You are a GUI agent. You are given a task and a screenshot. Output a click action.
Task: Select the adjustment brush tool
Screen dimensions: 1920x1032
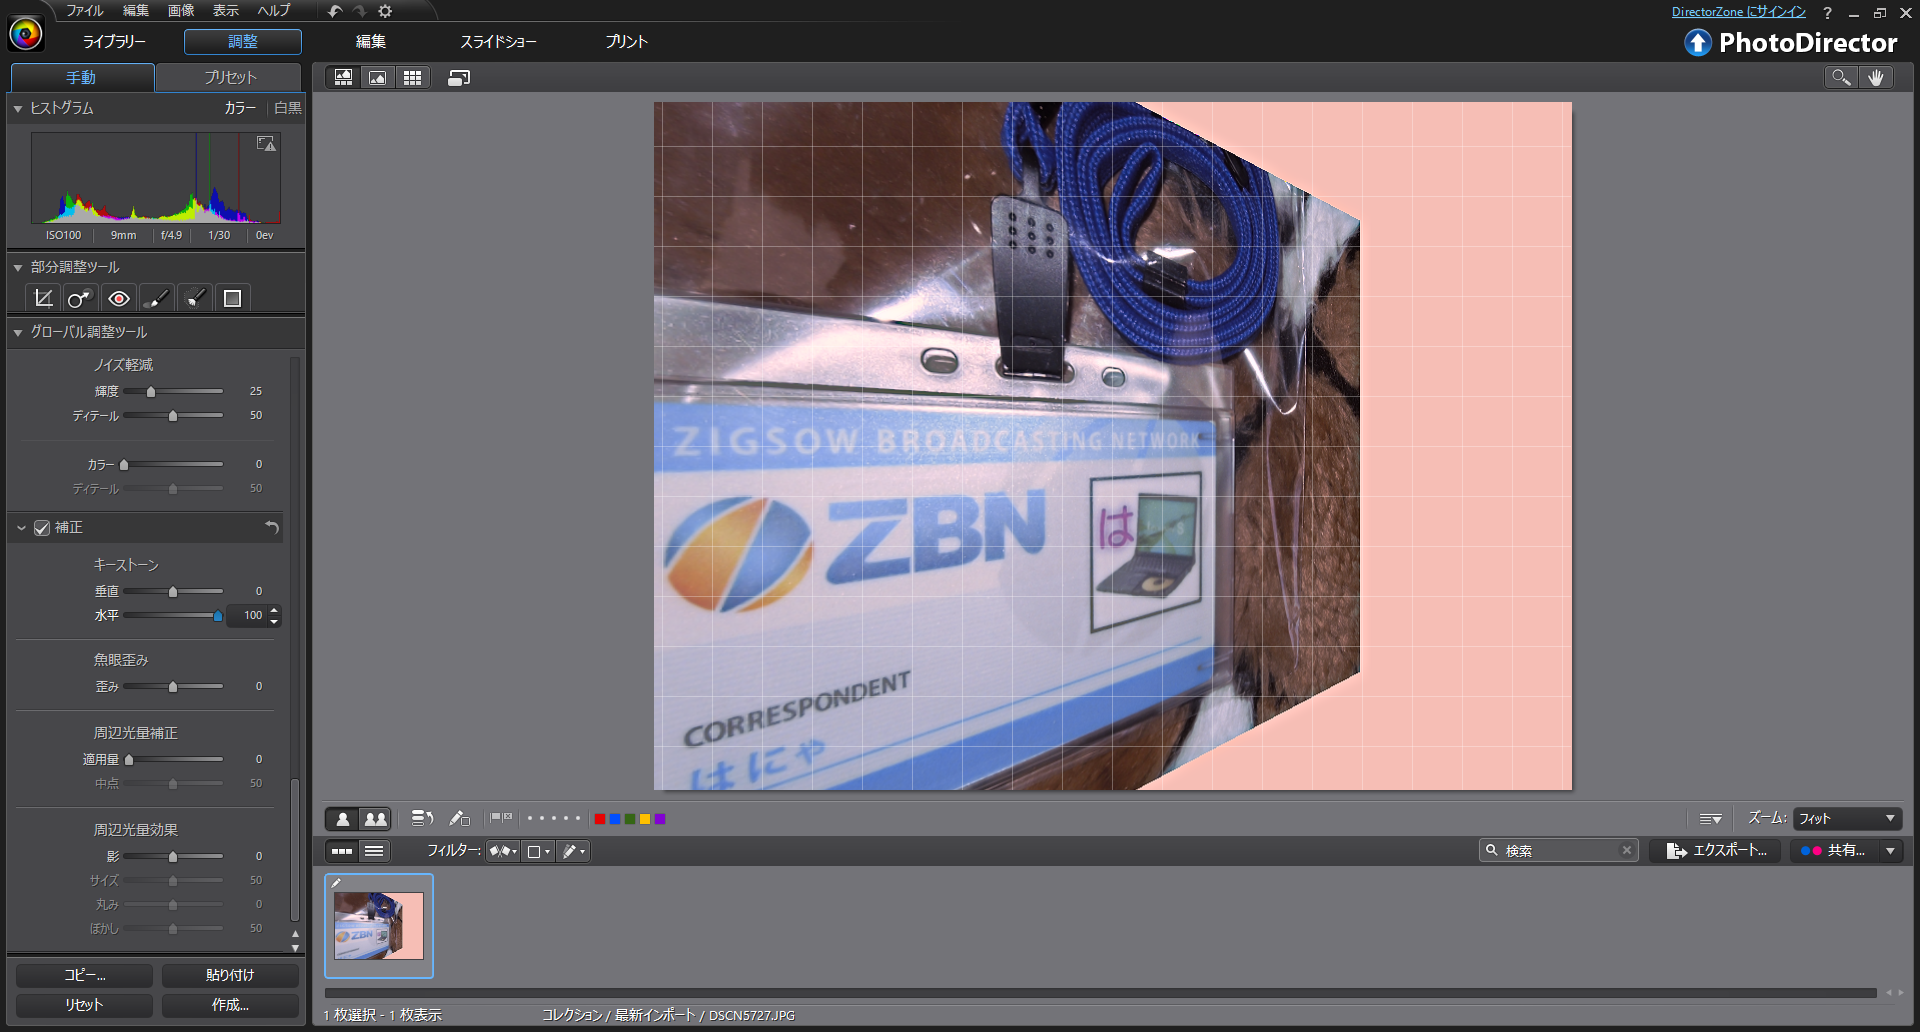tap(156, 298)
